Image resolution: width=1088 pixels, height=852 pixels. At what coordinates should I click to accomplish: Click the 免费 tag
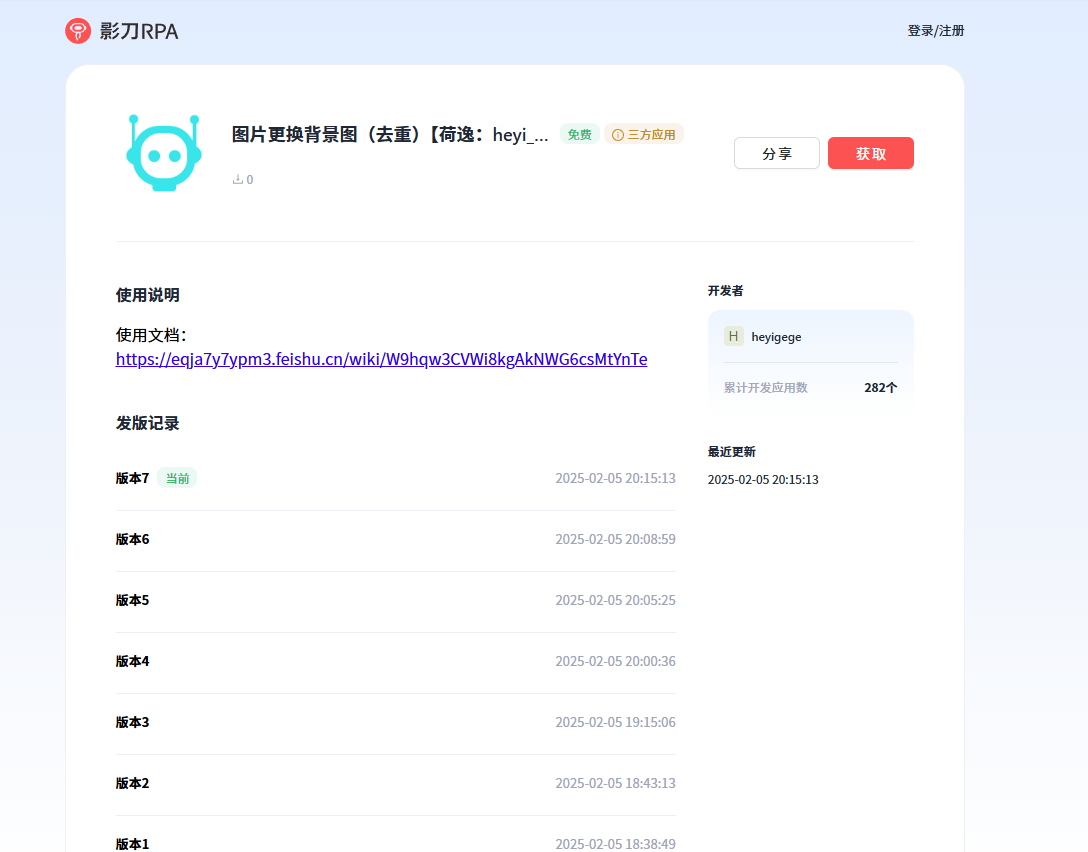click(579, 134)
